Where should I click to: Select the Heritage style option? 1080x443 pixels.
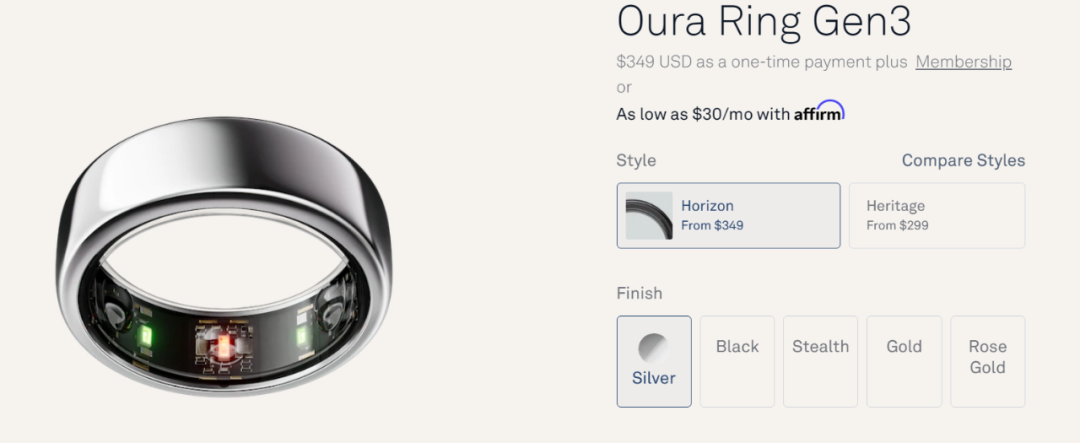point(936,215)
